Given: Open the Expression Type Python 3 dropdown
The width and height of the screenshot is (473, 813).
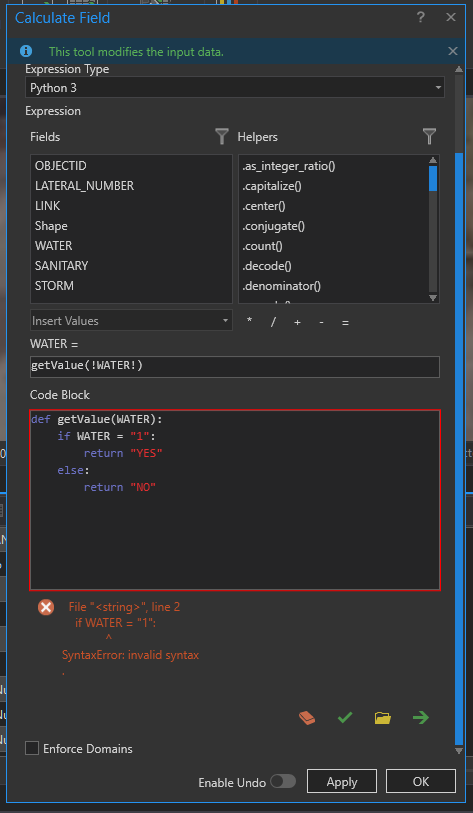Looking at the screenshot, I should 235,88.
